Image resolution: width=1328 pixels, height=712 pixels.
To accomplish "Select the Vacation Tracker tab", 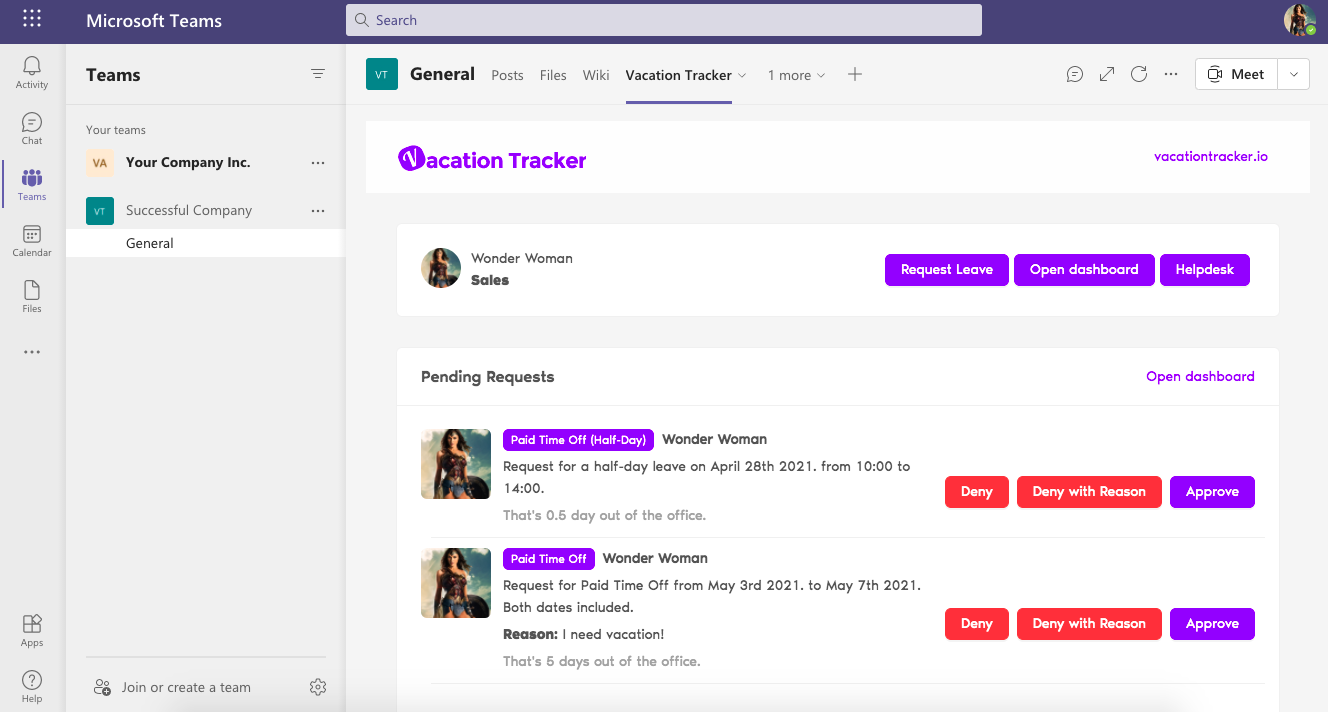I will [x=678, y=75].
